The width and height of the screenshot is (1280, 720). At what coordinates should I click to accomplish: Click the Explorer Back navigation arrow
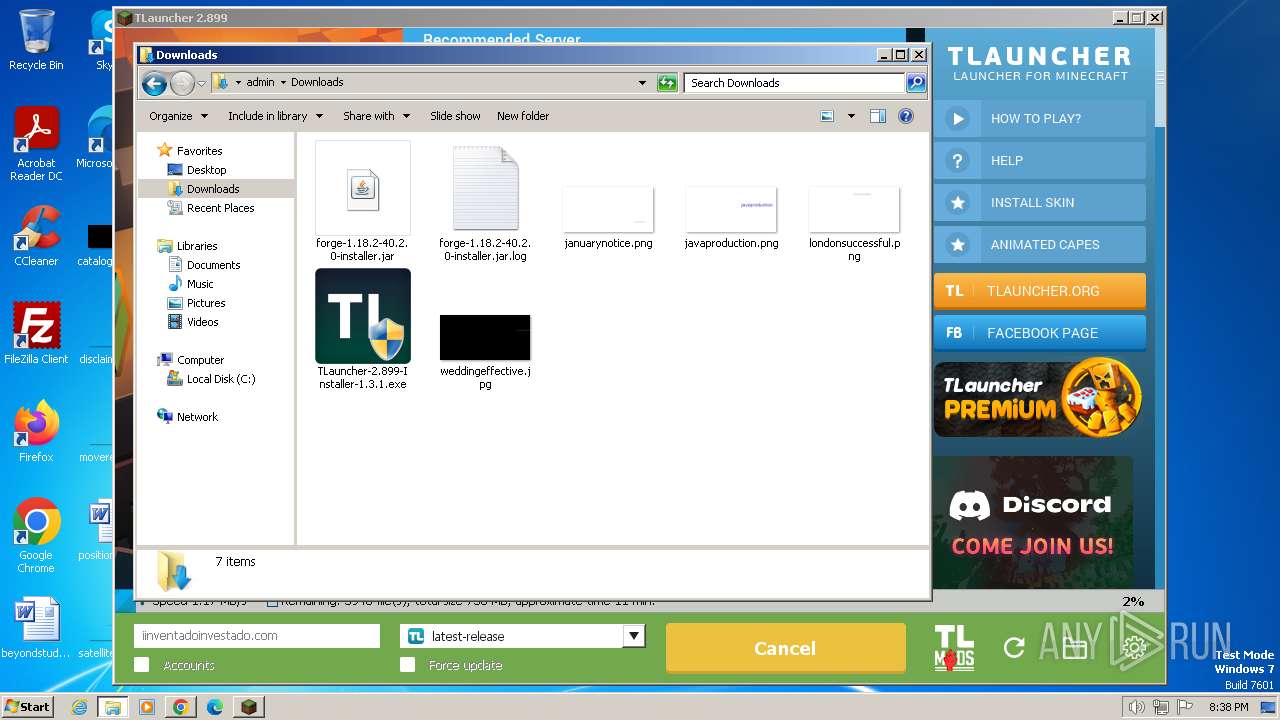pos(154,83)
